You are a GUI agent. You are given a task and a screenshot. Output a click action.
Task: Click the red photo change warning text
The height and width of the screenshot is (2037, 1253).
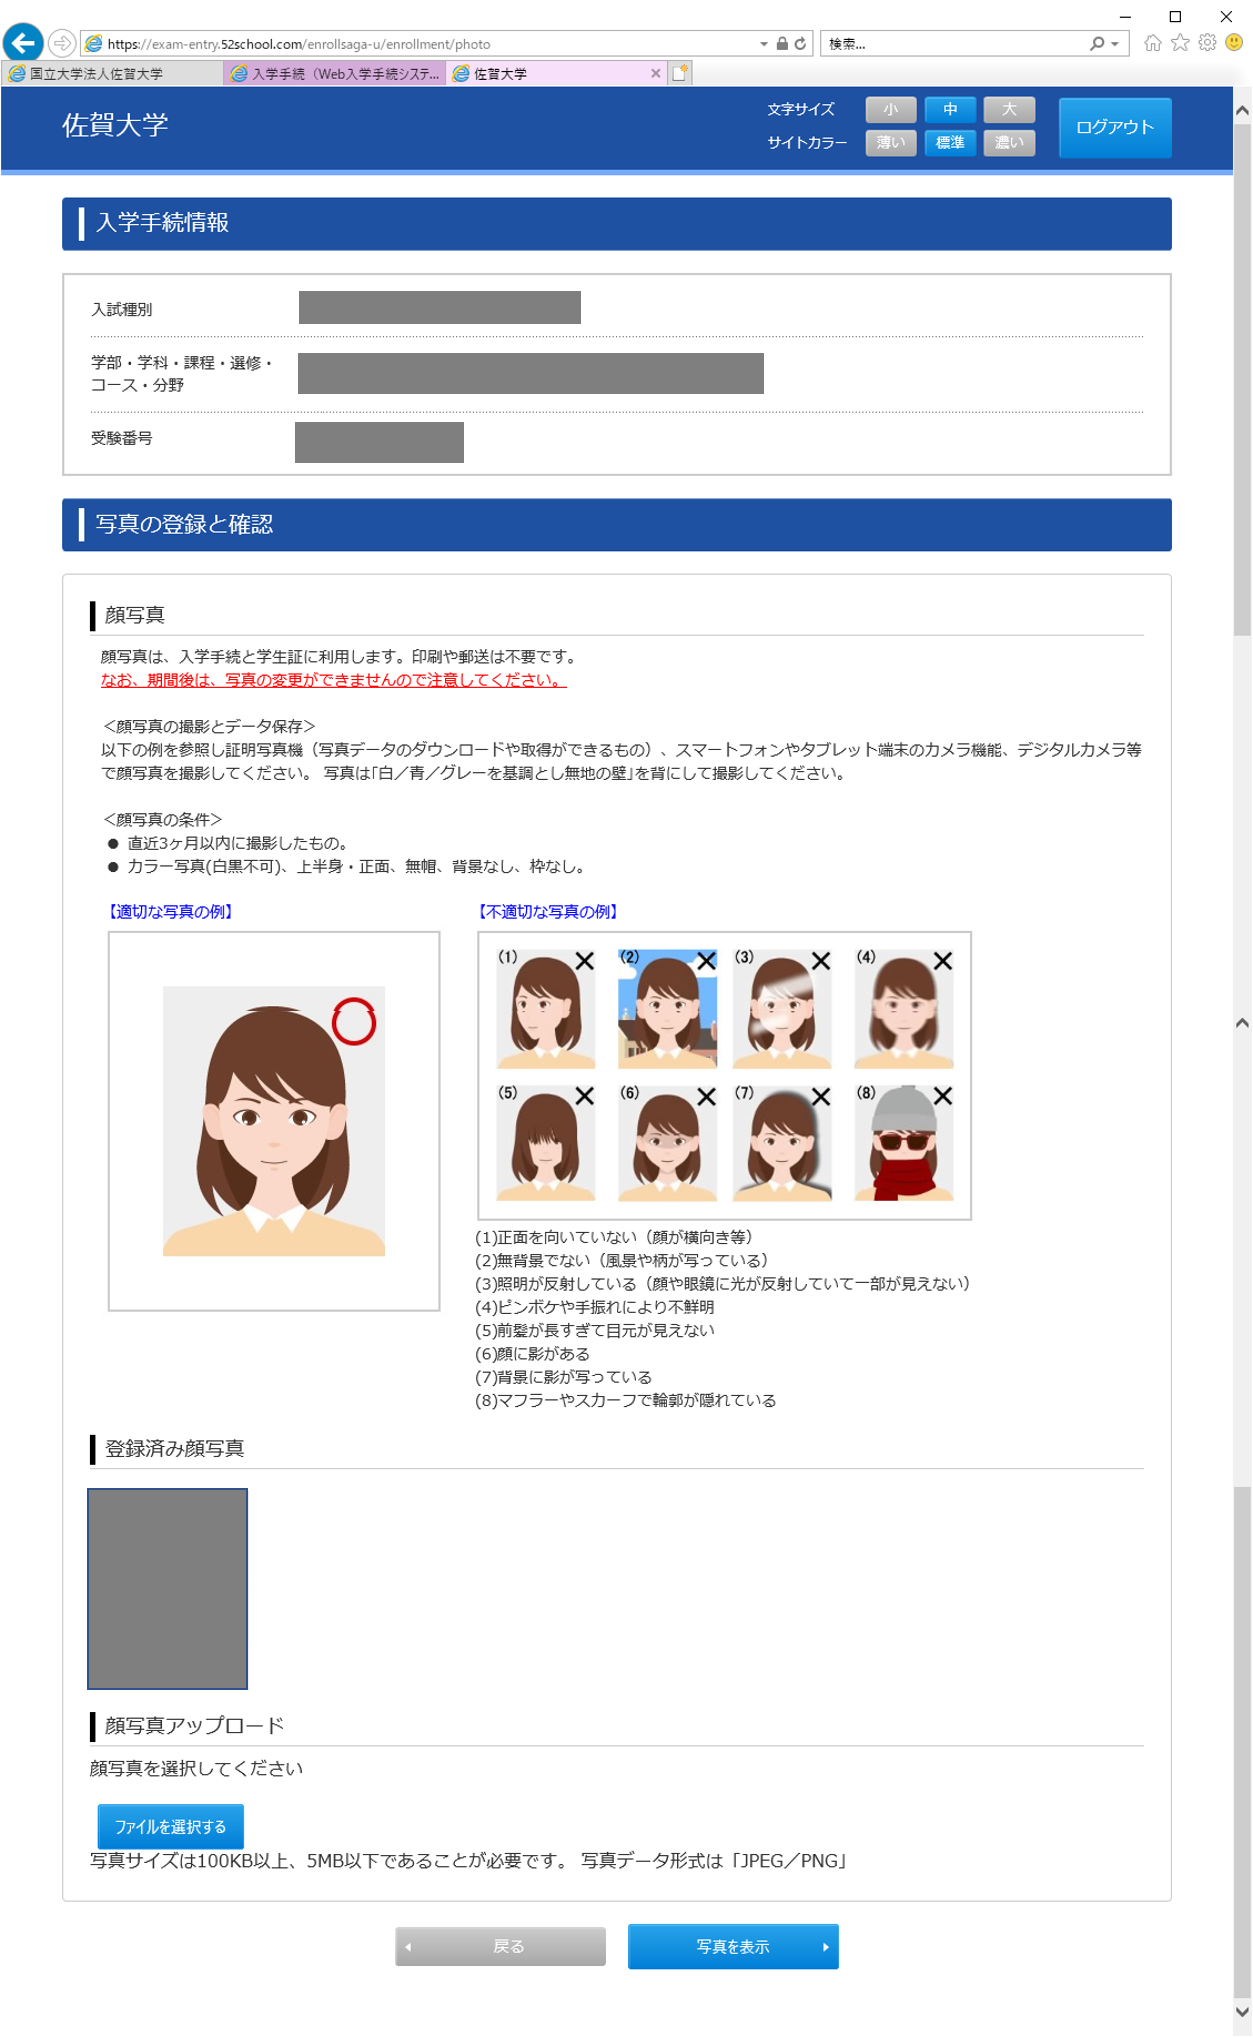pos(333,680)
